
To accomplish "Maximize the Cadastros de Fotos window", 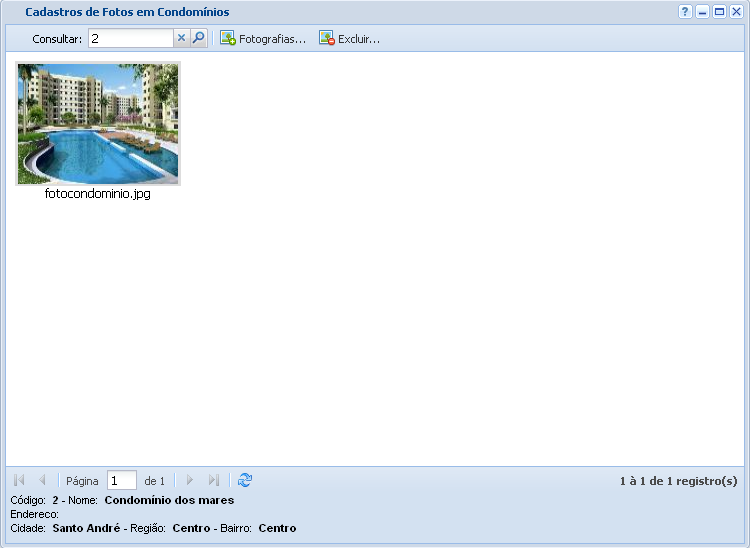I will point(719,12).
